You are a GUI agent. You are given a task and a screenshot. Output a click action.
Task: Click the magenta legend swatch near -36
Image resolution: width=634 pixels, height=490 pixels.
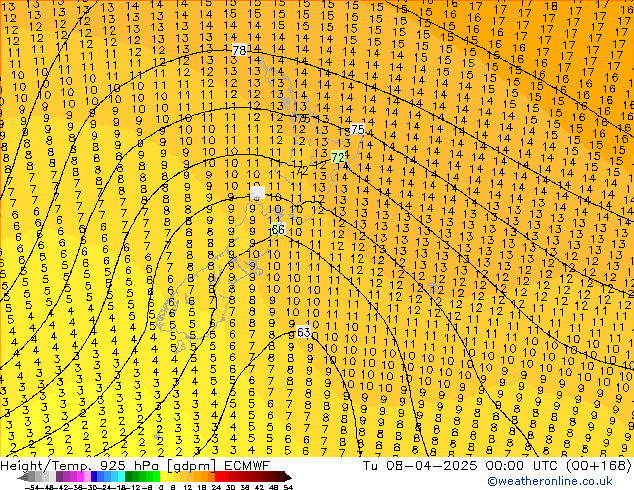[x=80, y=476]
